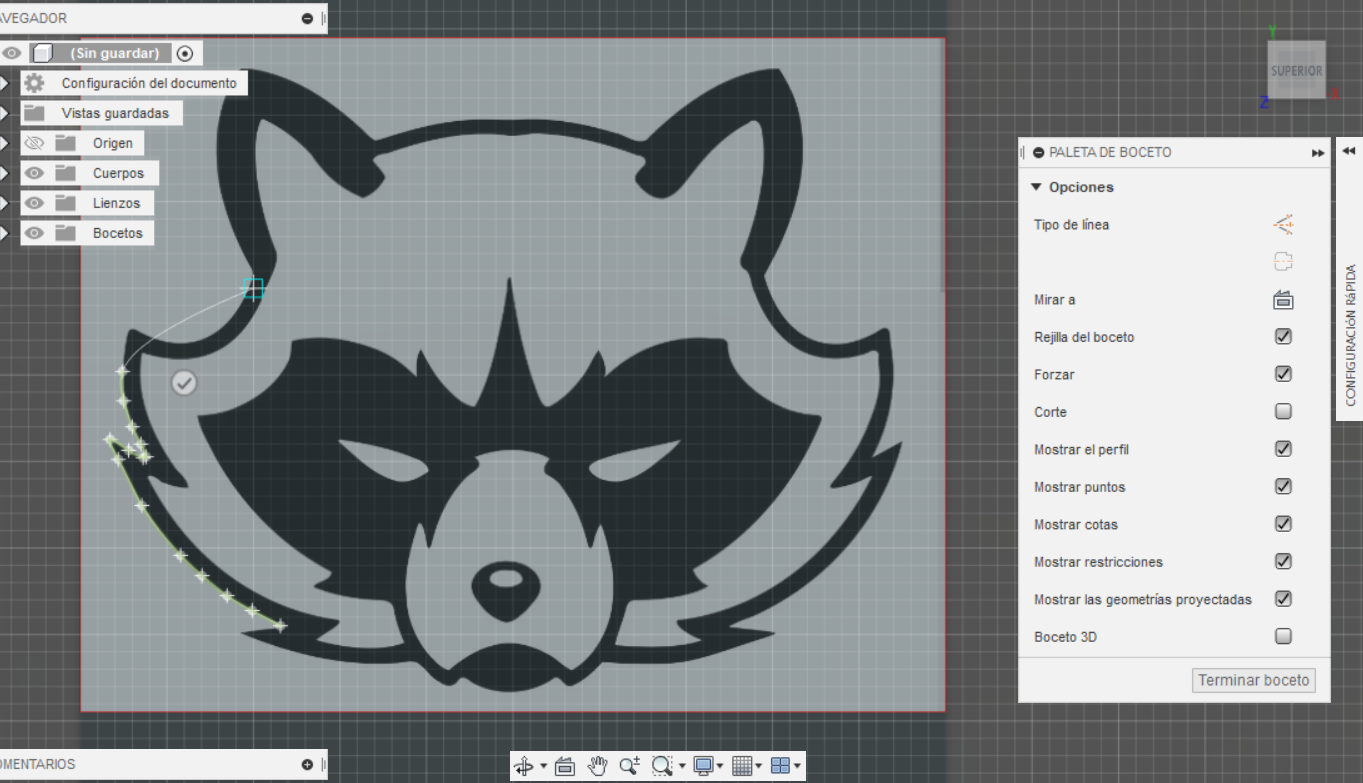
Task: Uncheck Mostrar cotas checkbox
Action: pyautogui.click(x=1284, y=524)
